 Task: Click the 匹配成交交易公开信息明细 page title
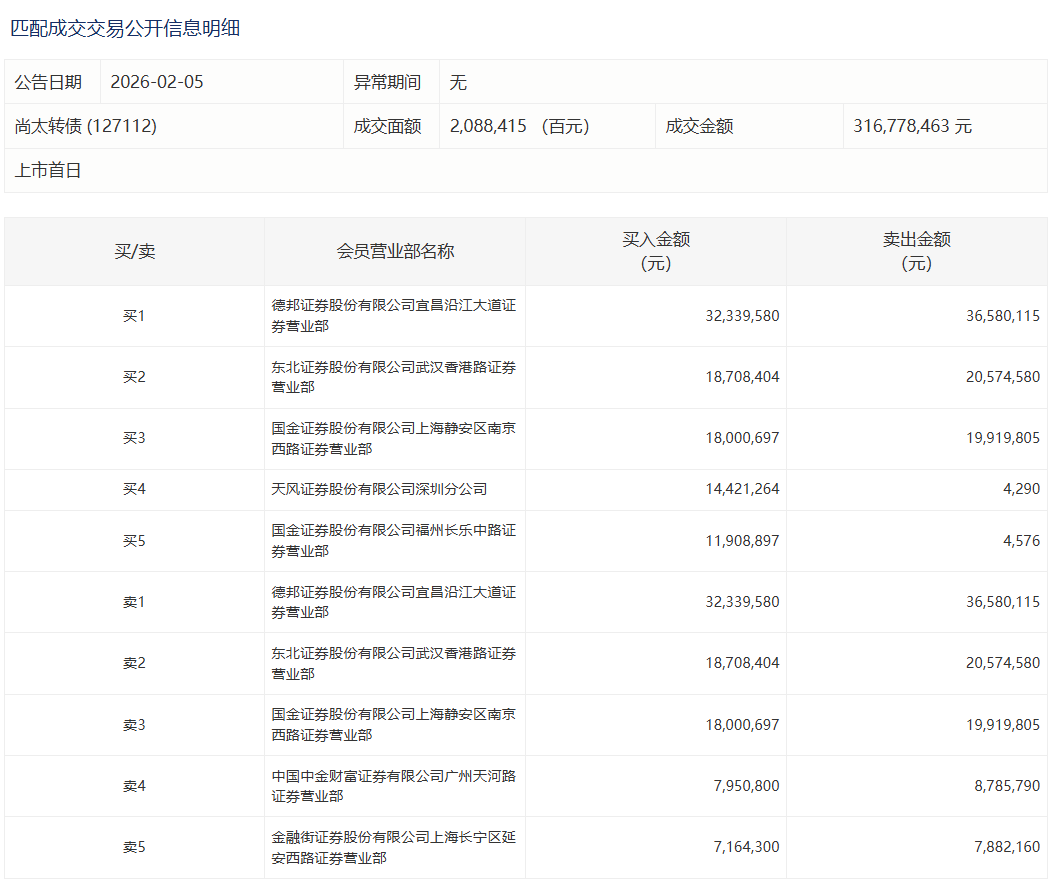tap(125, 28)
